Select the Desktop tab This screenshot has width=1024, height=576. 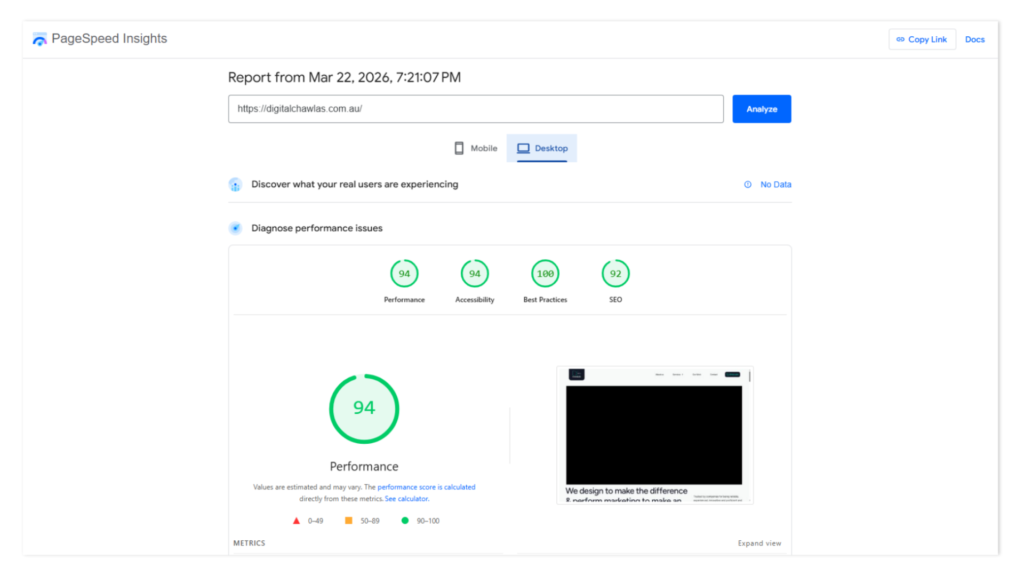click(541, 148)
